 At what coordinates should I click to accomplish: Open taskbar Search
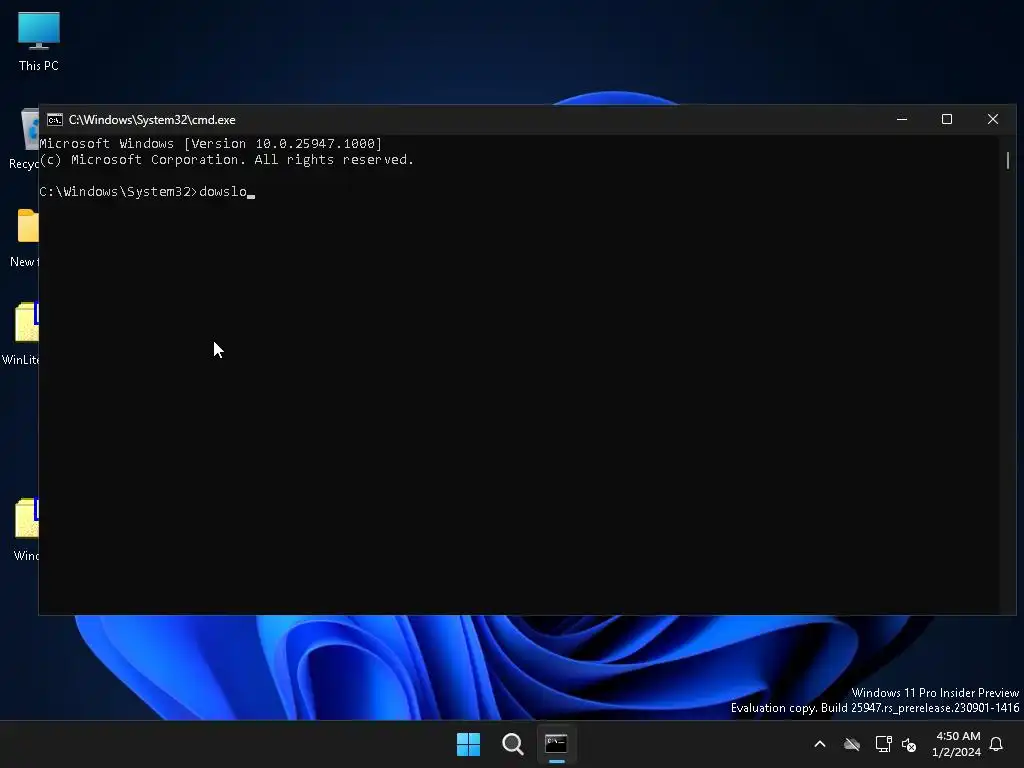pyautogui.click(x=513, y=744)
